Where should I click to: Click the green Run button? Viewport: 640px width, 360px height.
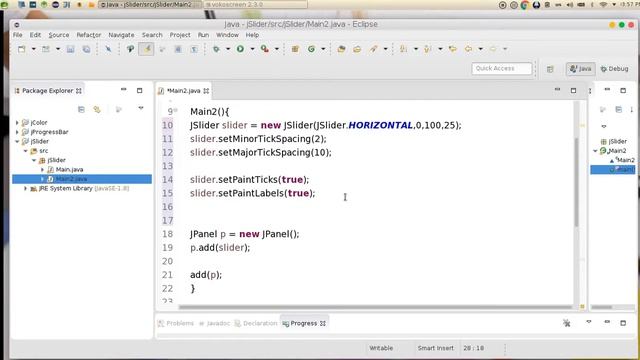(x=240, y=49)
